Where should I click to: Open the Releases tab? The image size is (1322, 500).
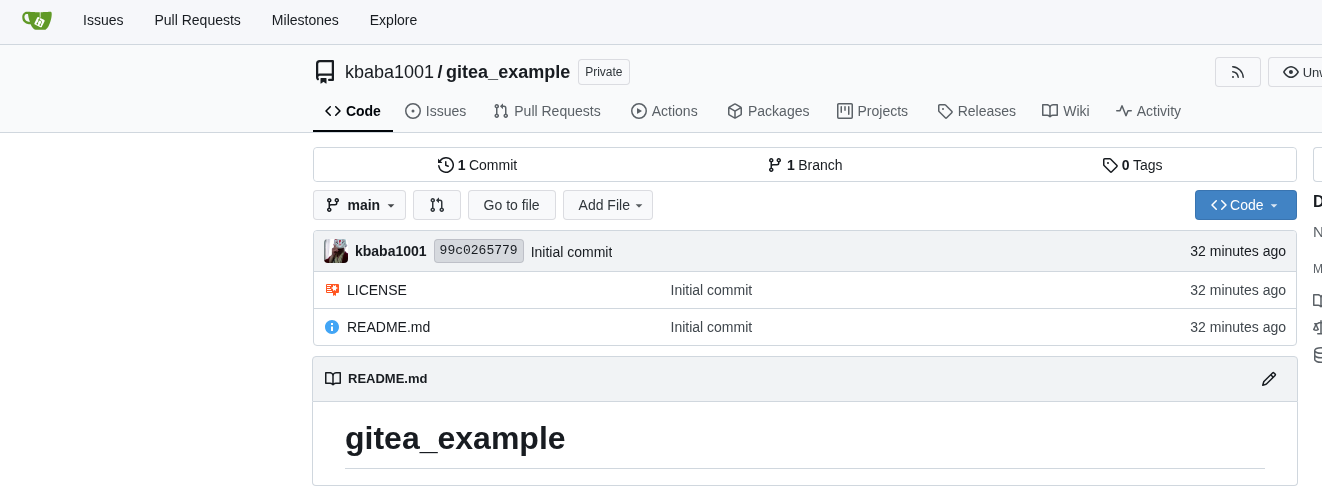point(976,111)
